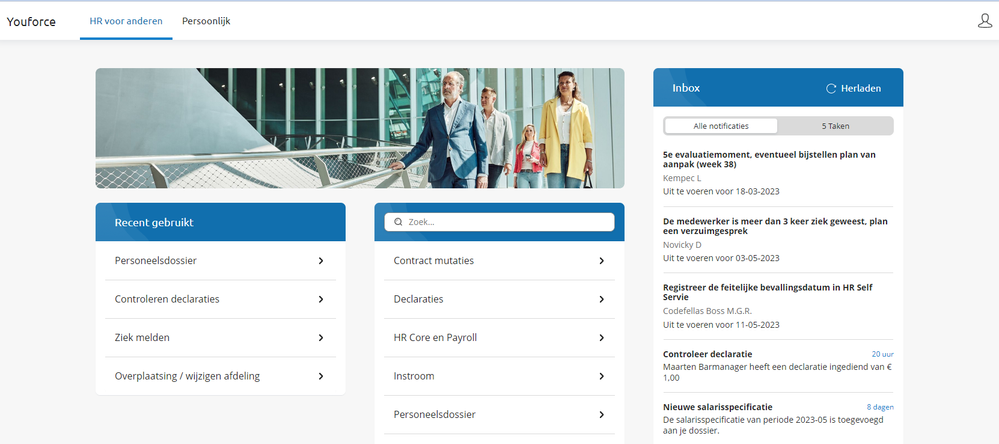Image resolution: width=999 pixels, height=444 pixels.
Task: Click chevron next to Overplaatsing / wijzigen afdeling
Action: tap(321, 376)
